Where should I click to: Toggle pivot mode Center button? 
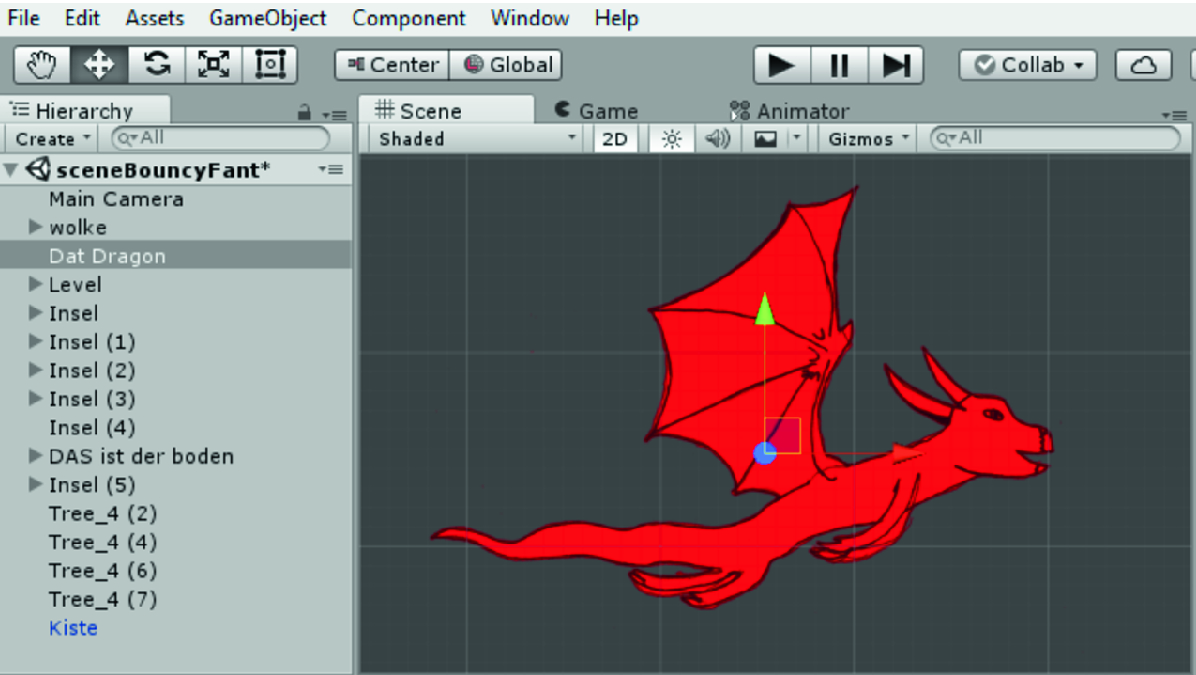[x=392, y=65]
